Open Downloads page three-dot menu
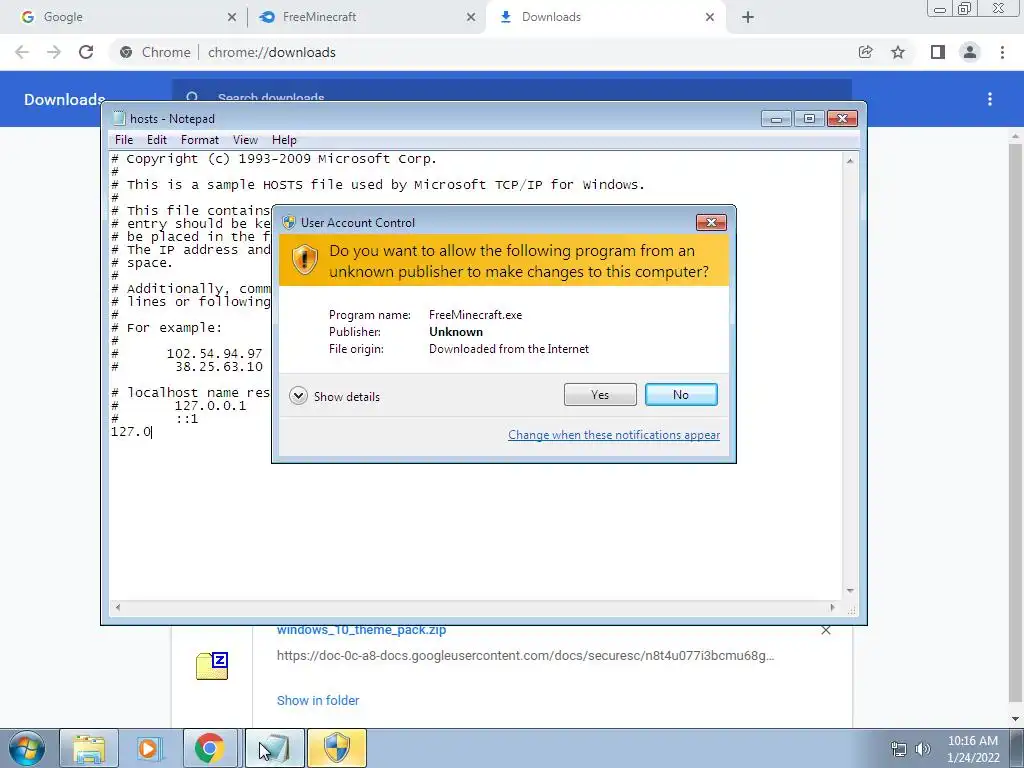Screen dimensions: 1024x768 (990, 99)
